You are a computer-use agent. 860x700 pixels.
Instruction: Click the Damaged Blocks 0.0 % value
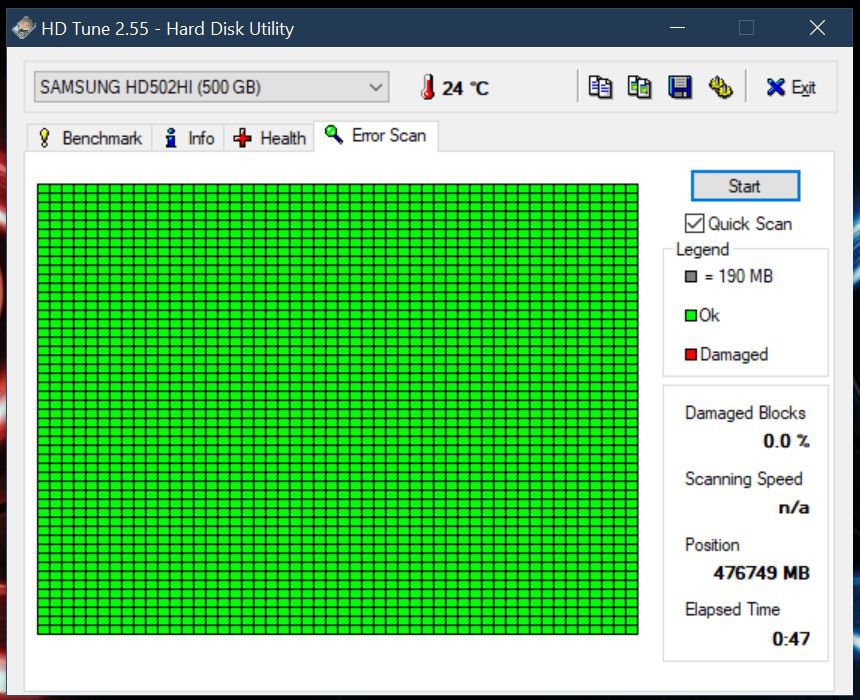tap(786, 441)
